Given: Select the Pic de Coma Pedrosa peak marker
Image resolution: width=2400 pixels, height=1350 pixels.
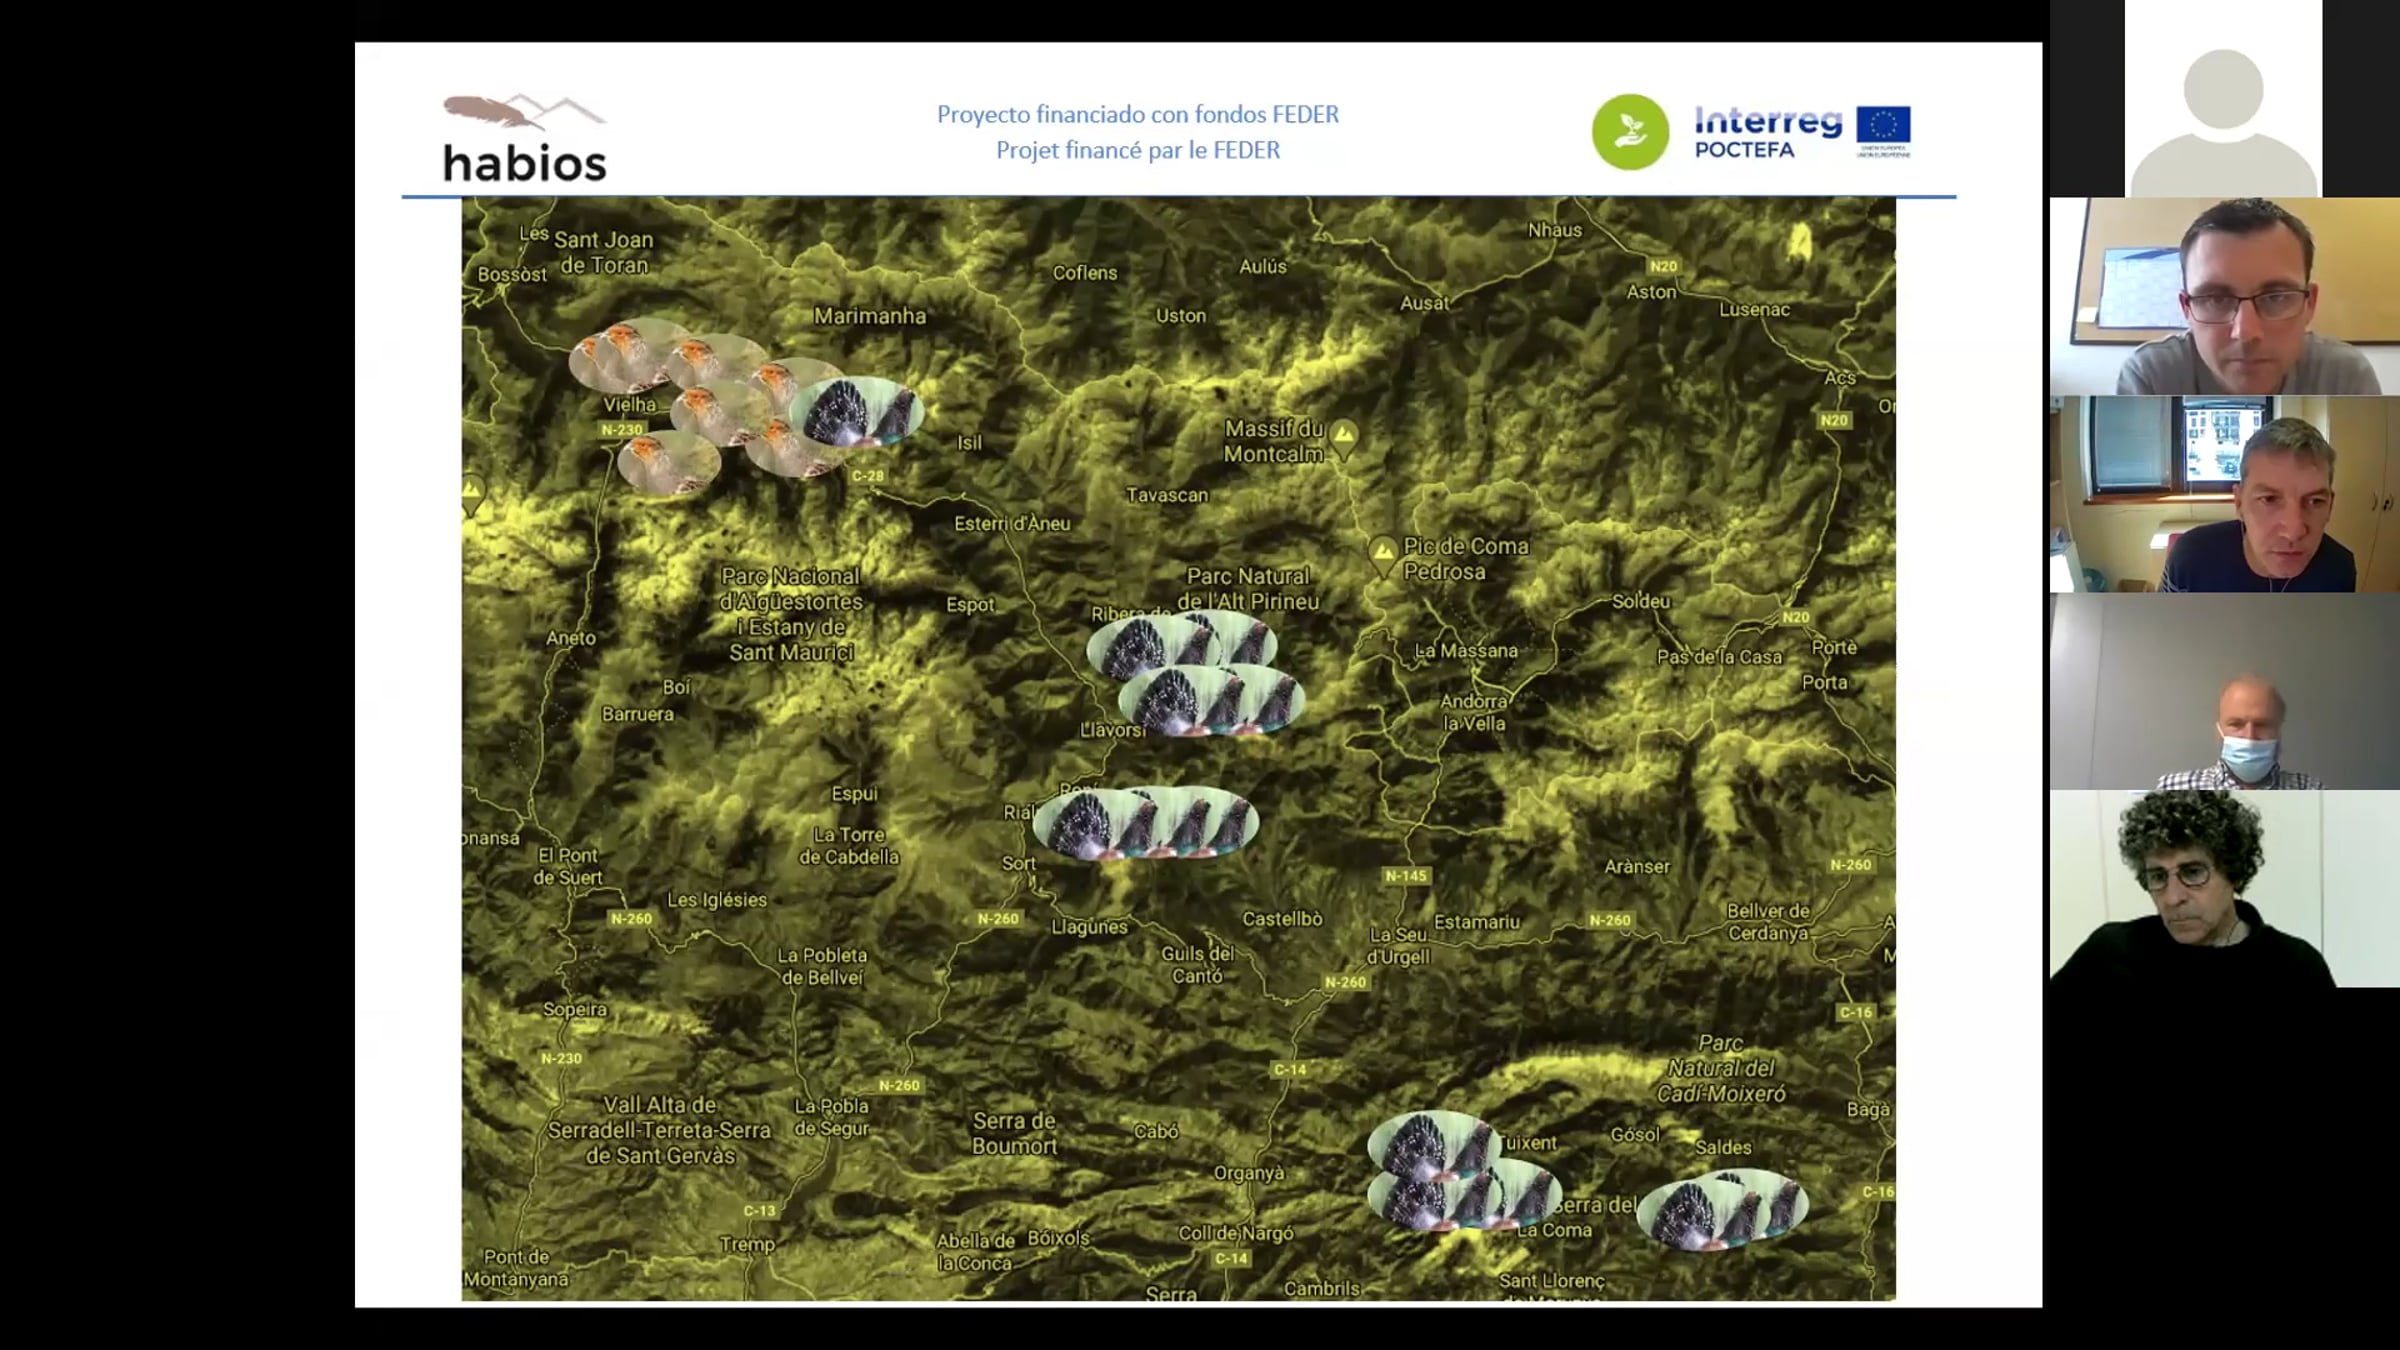Looking at the screenshot, I should click(x=1383, y=555).
